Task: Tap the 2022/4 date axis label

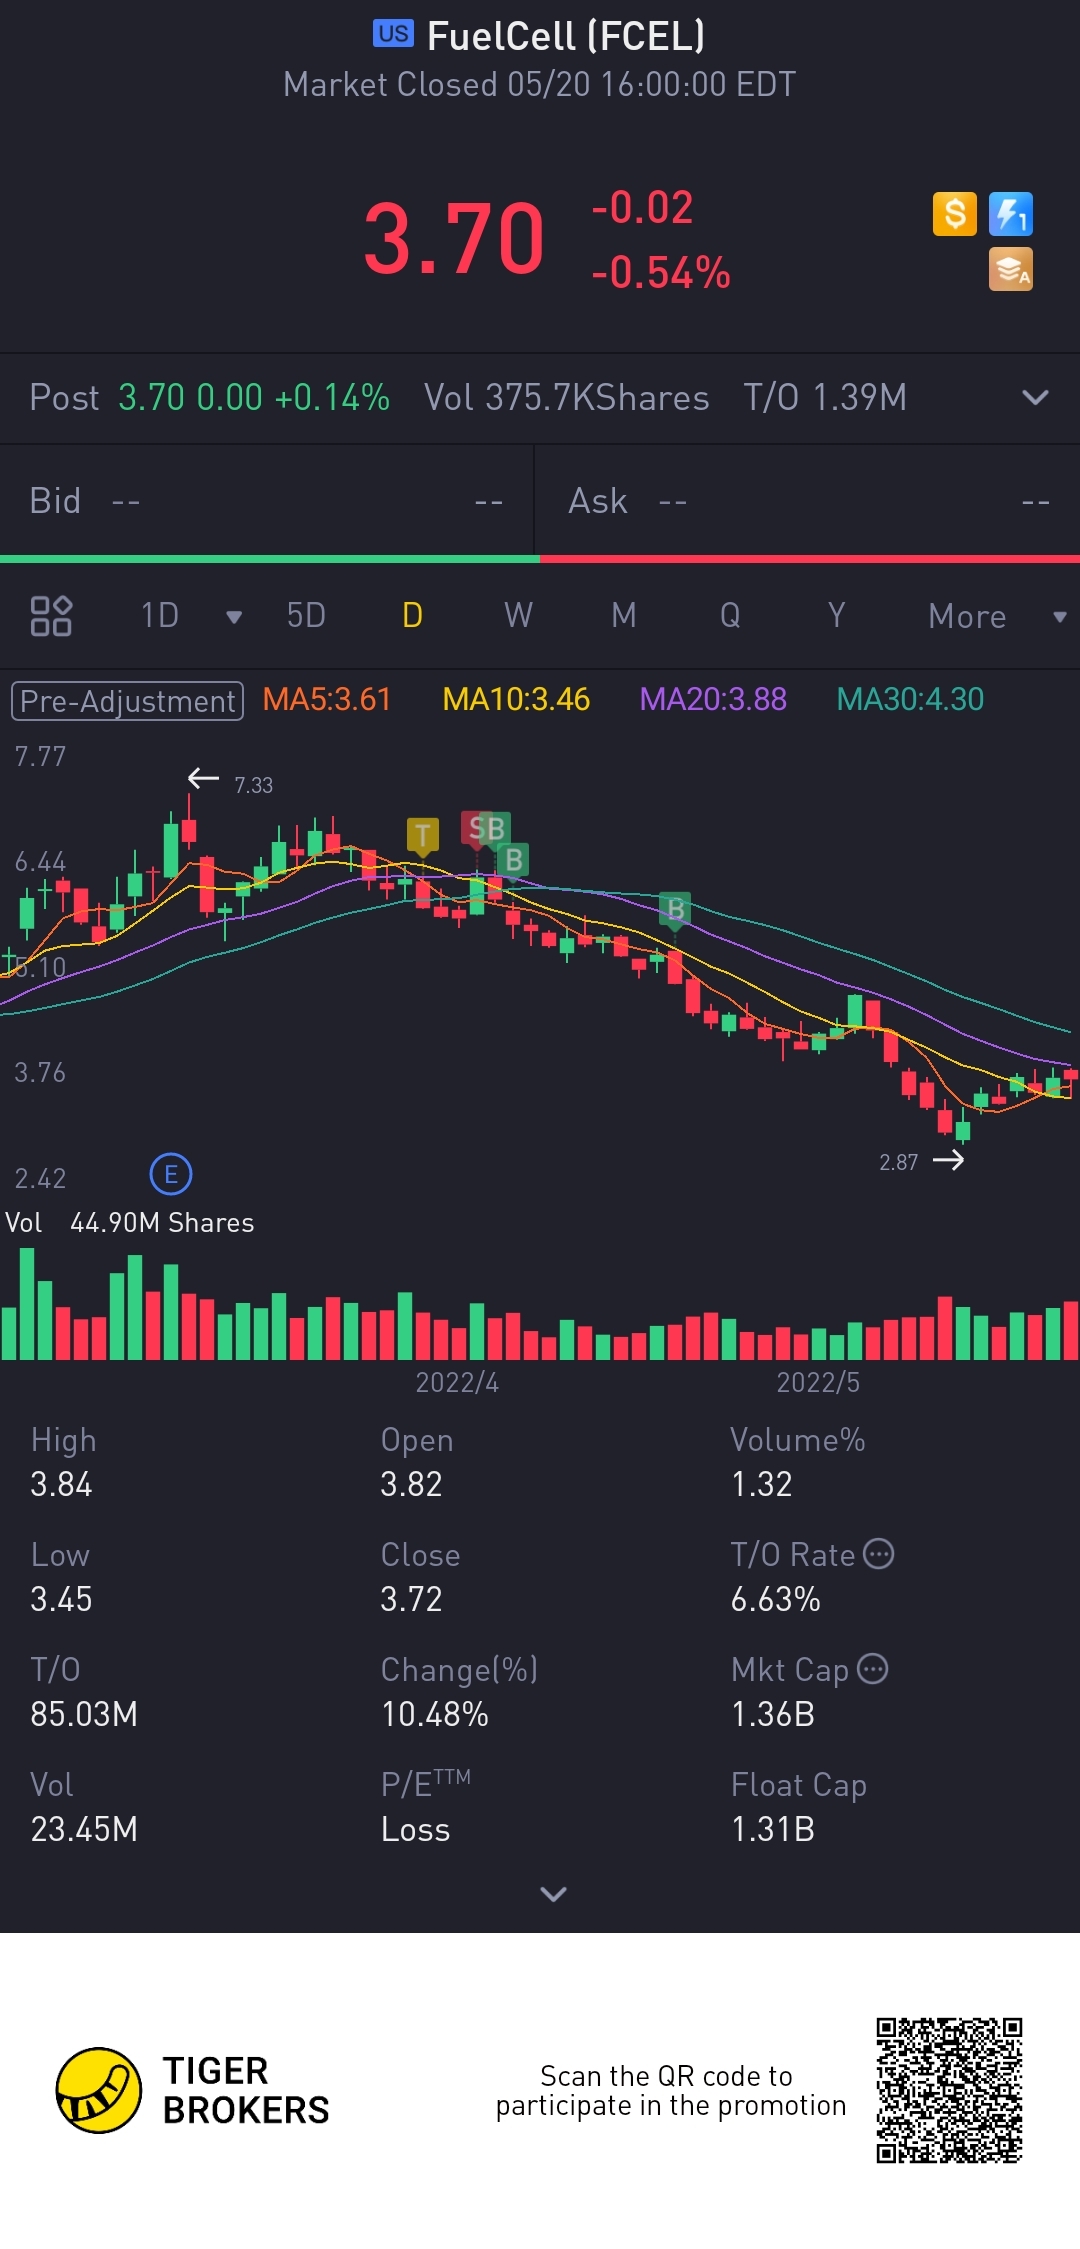Action: (457, 1382)
